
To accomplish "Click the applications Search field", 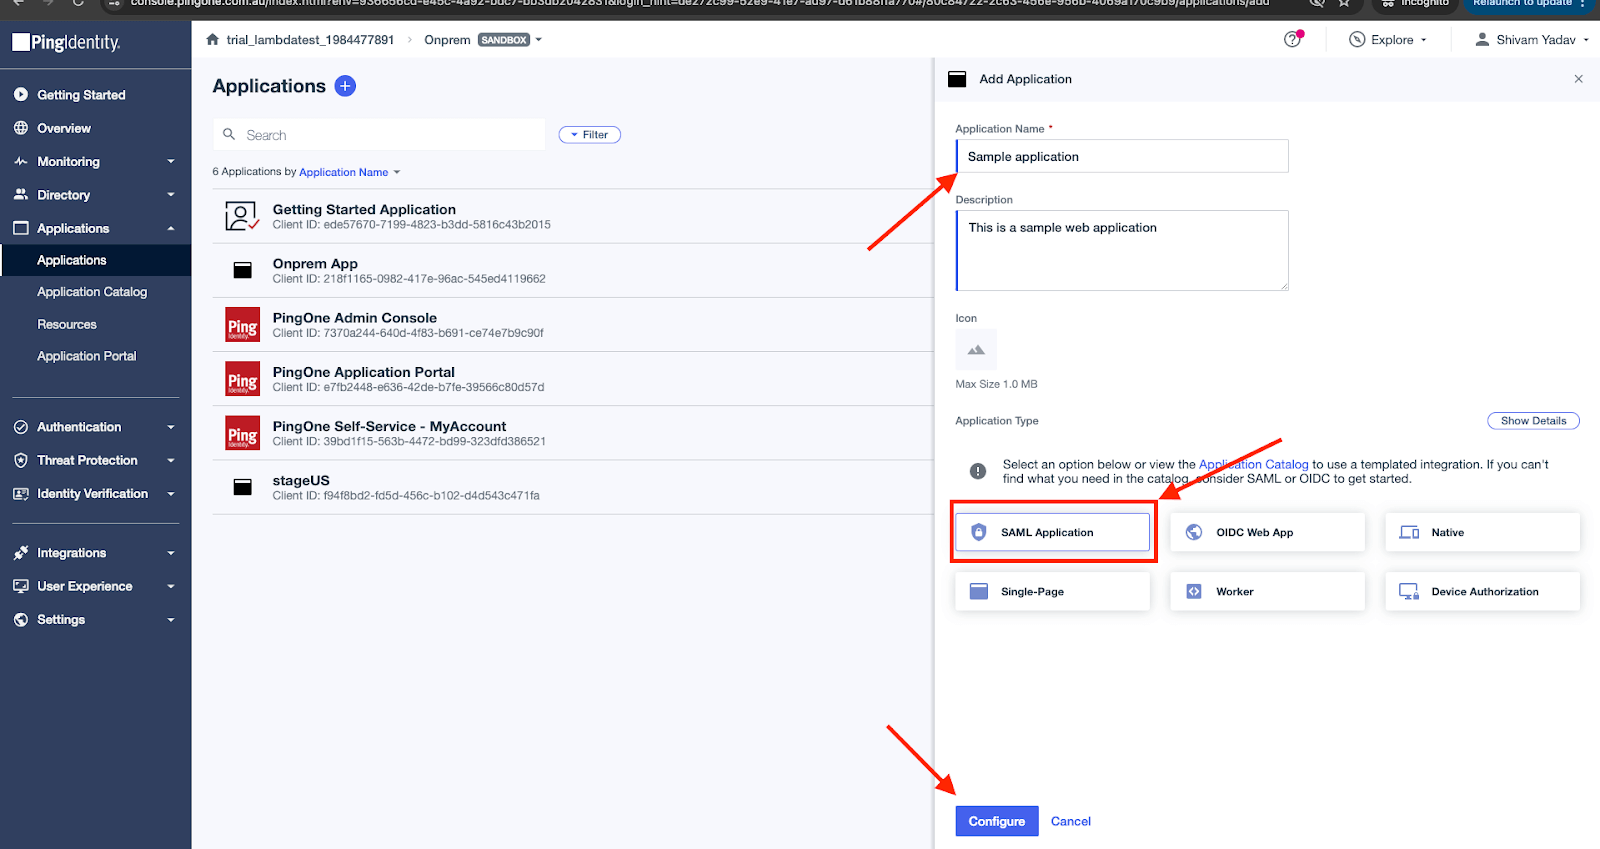I will (x=379, y=134).
